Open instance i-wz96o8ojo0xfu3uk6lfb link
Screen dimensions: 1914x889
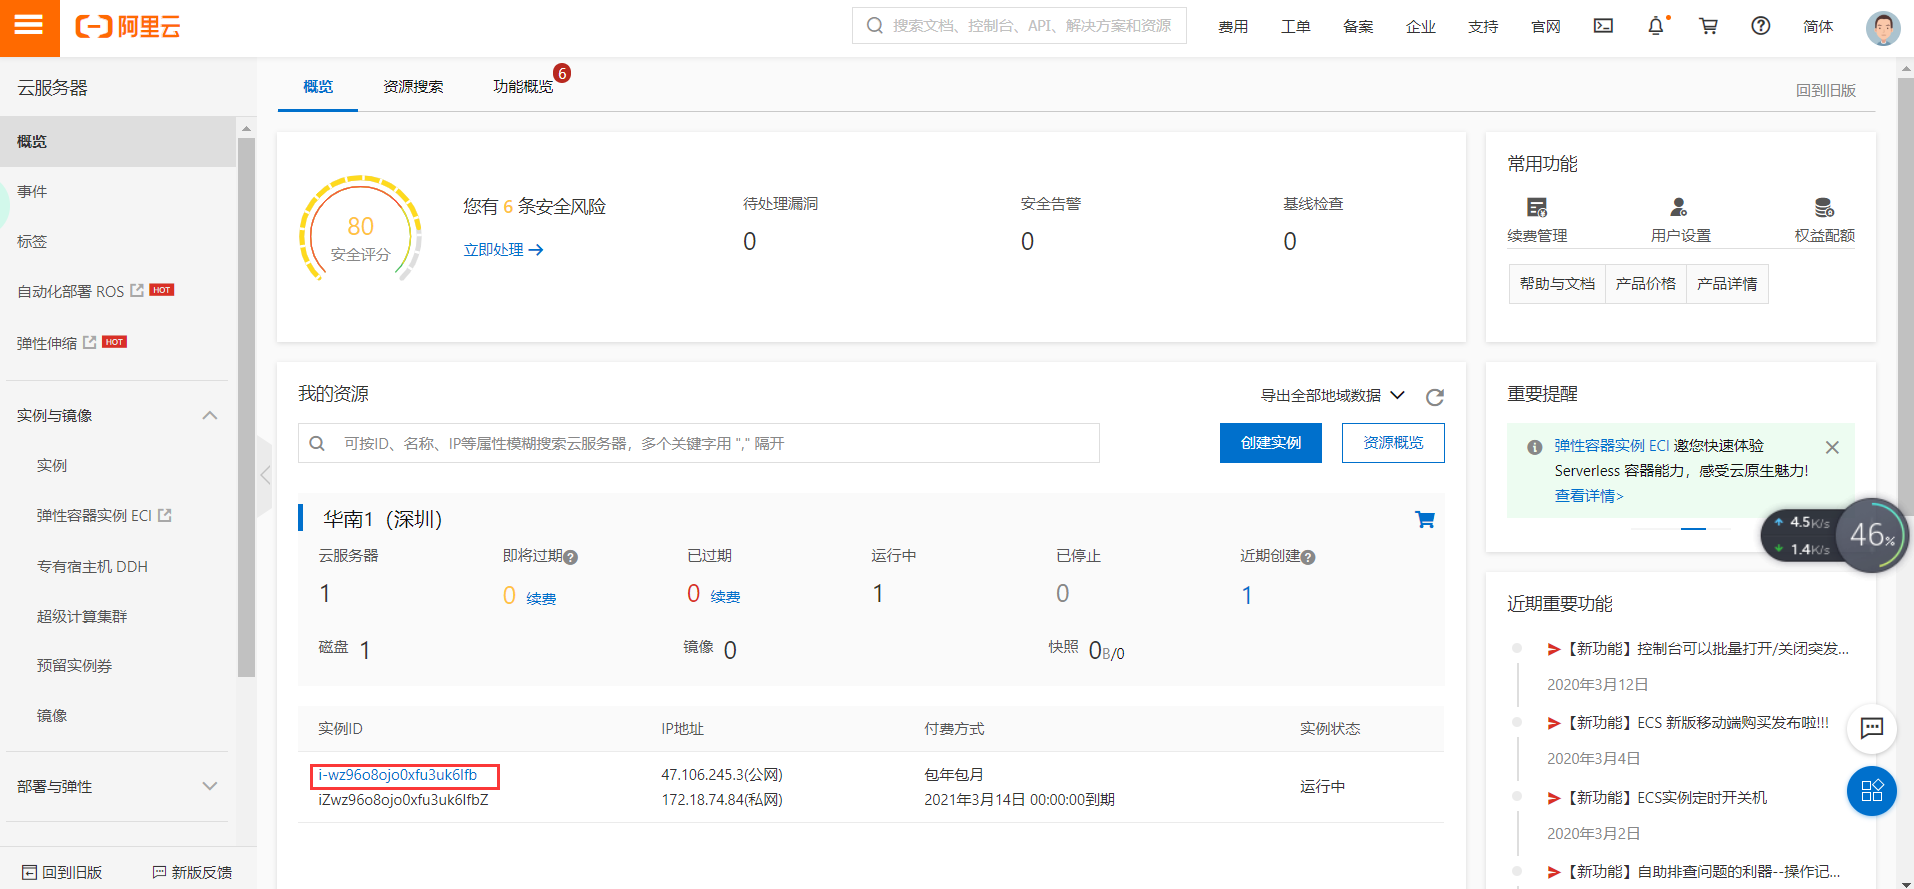point(398,775)
